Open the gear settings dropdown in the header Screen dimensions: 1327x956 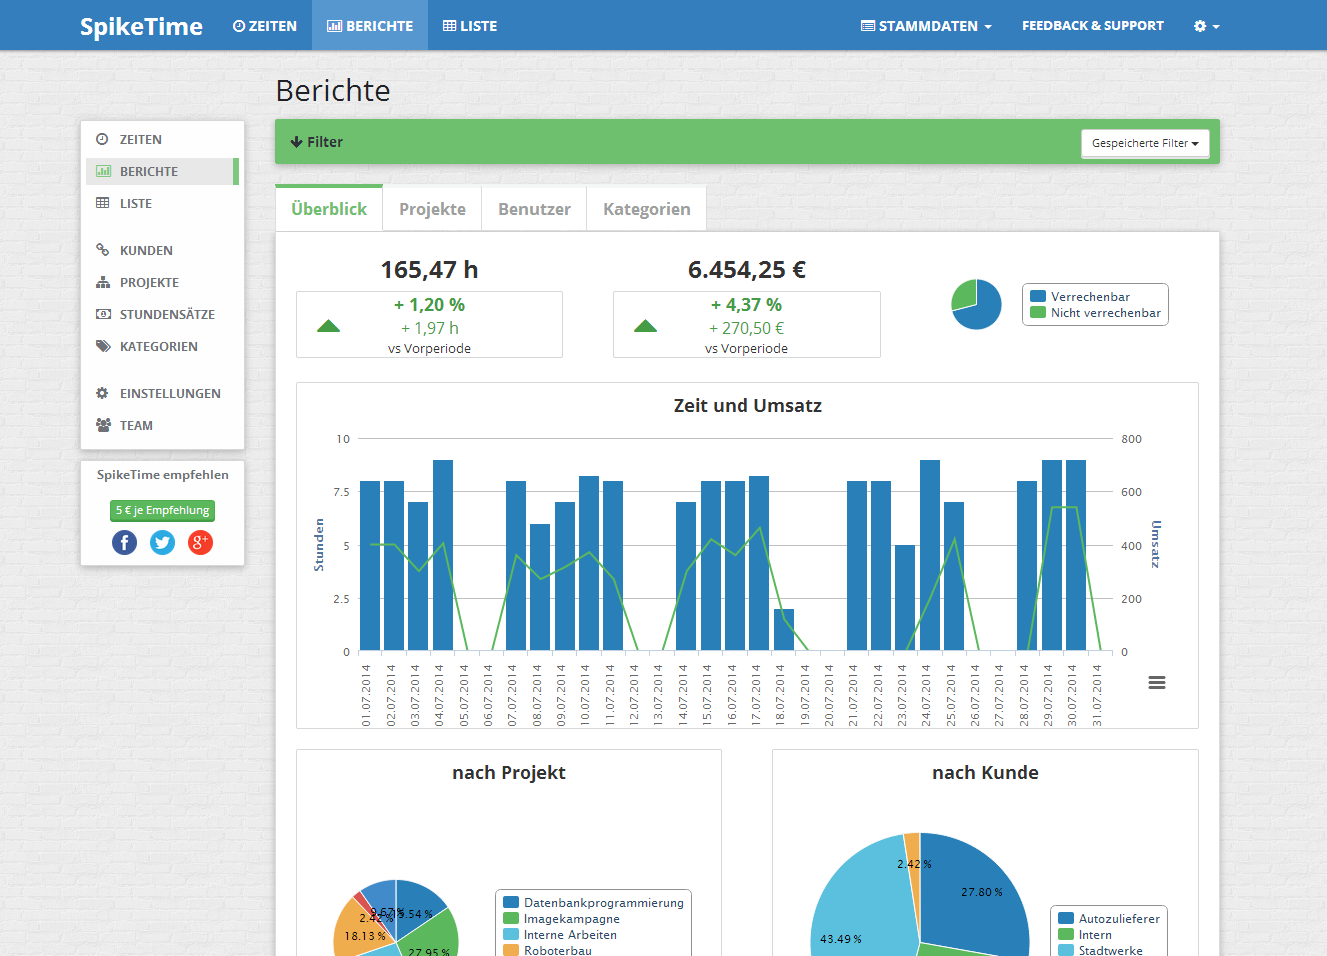(1206, 26)
